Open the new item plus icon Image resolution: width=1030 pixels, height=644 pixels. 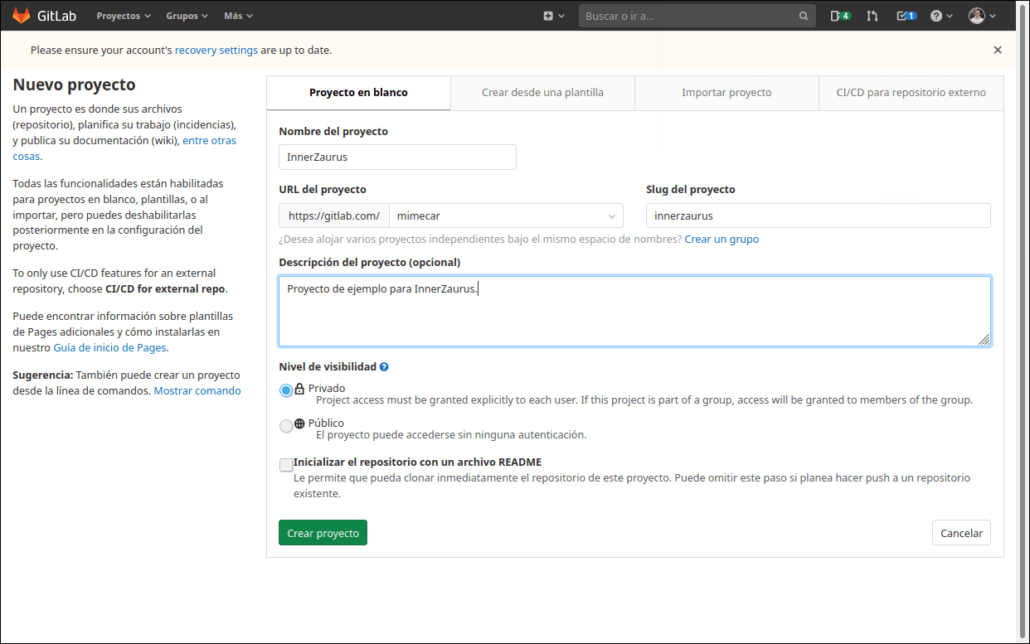coord(548,16)
